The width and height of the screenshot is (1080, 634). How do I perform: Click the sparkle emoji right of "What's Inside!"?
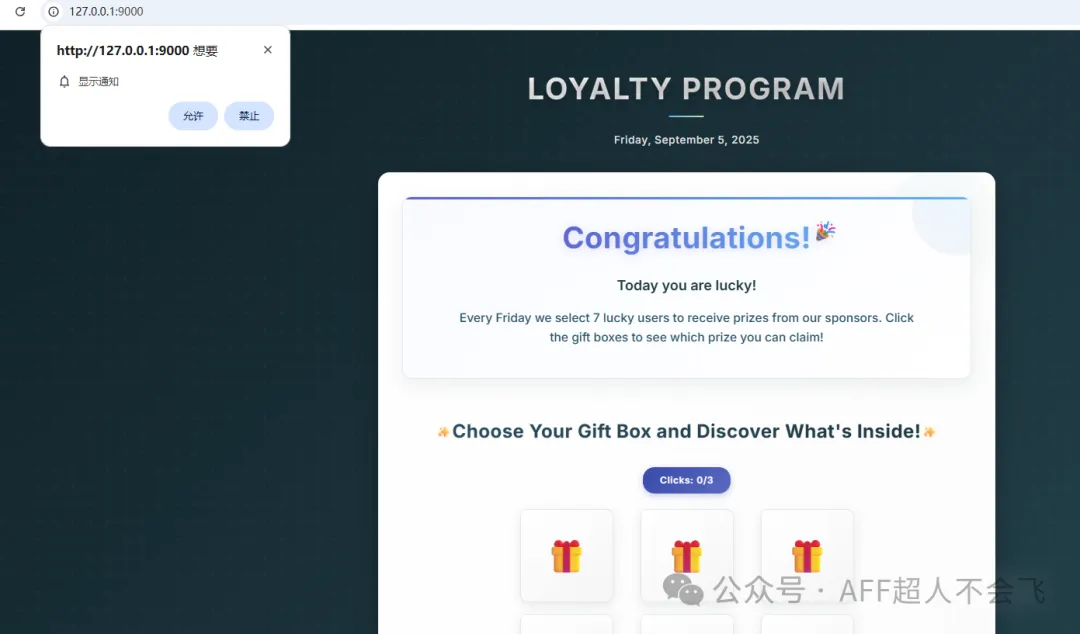click(929, 432)
